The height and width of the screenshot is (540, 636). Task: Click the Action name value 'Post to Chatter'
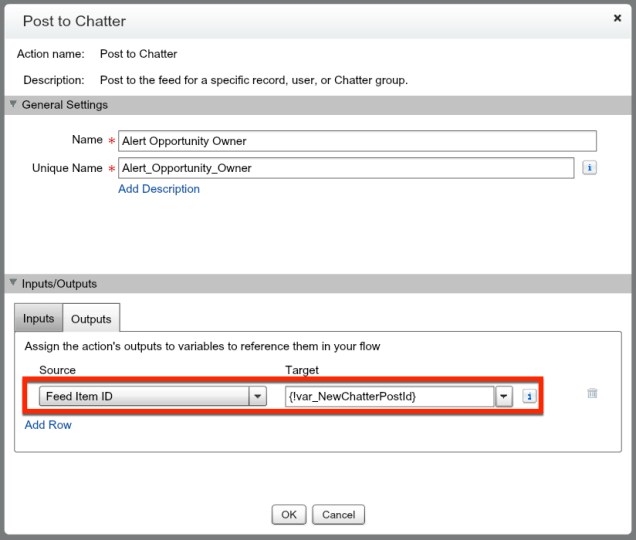point(138,54)
